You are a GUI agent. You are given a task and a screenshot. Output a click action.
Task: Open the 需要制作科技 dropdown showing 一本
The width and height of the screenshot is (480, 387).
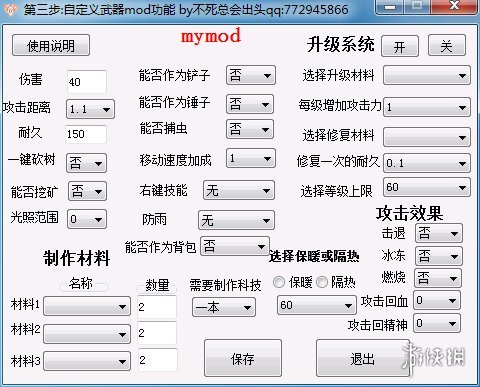pos(224,307)
